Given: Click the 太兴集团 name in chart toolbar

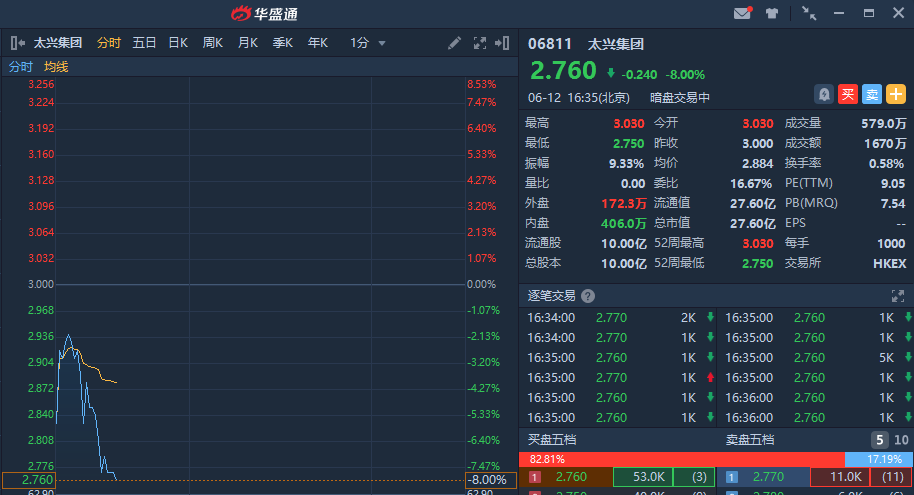Looking at the screenshot, I should click(x=57, y=43).
